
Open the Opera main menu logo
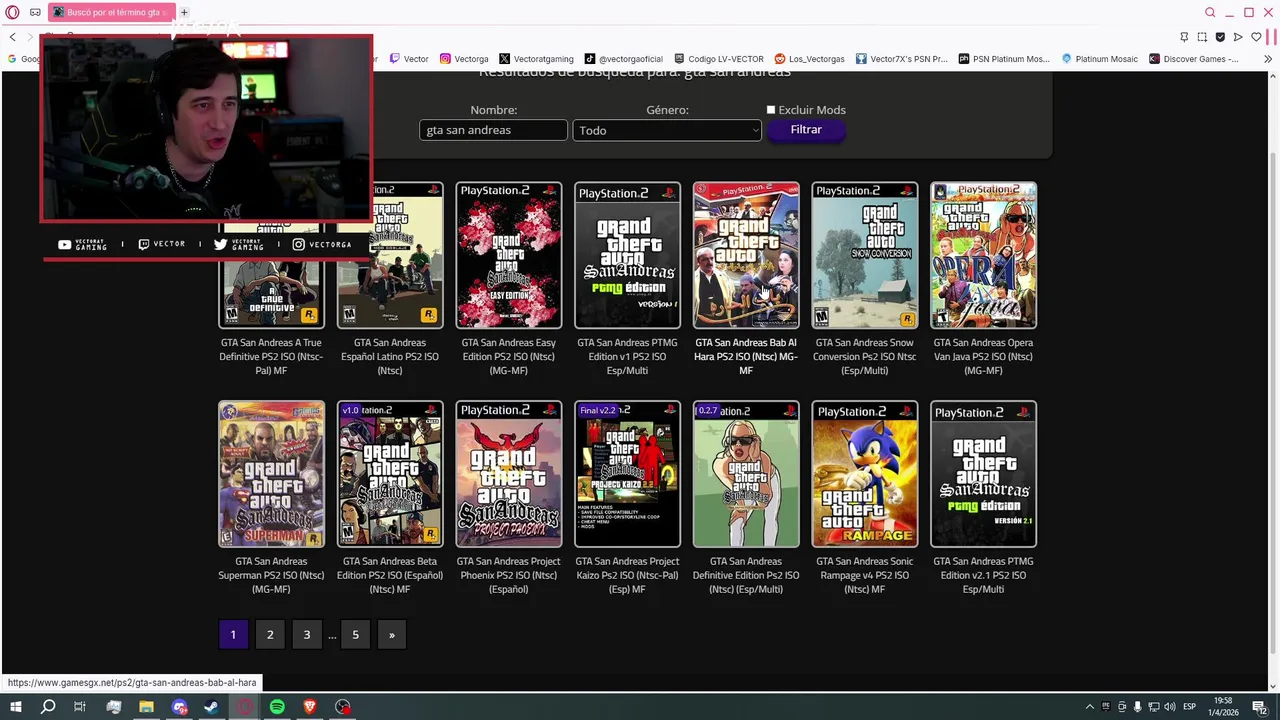tap(12, 12)
